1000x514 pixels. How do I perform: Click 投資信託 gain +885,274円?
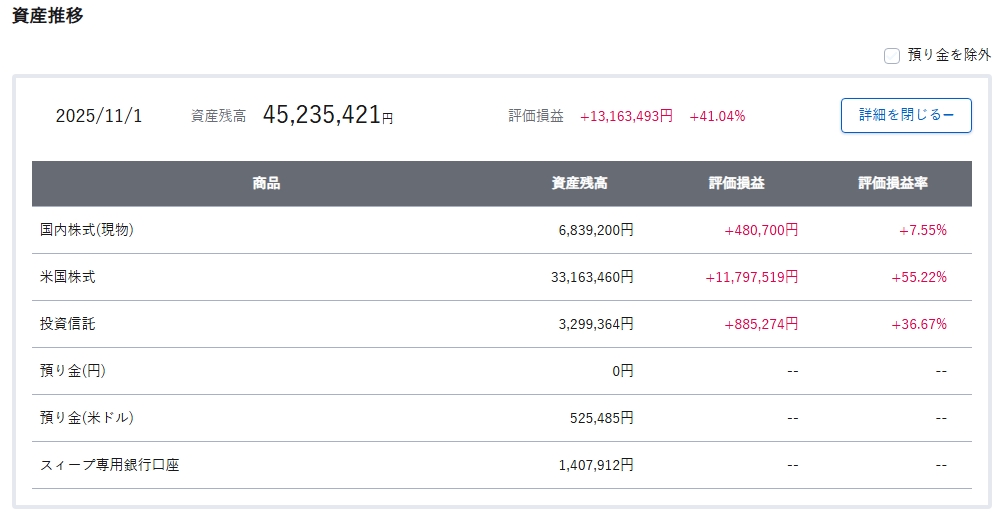point(761,324)
